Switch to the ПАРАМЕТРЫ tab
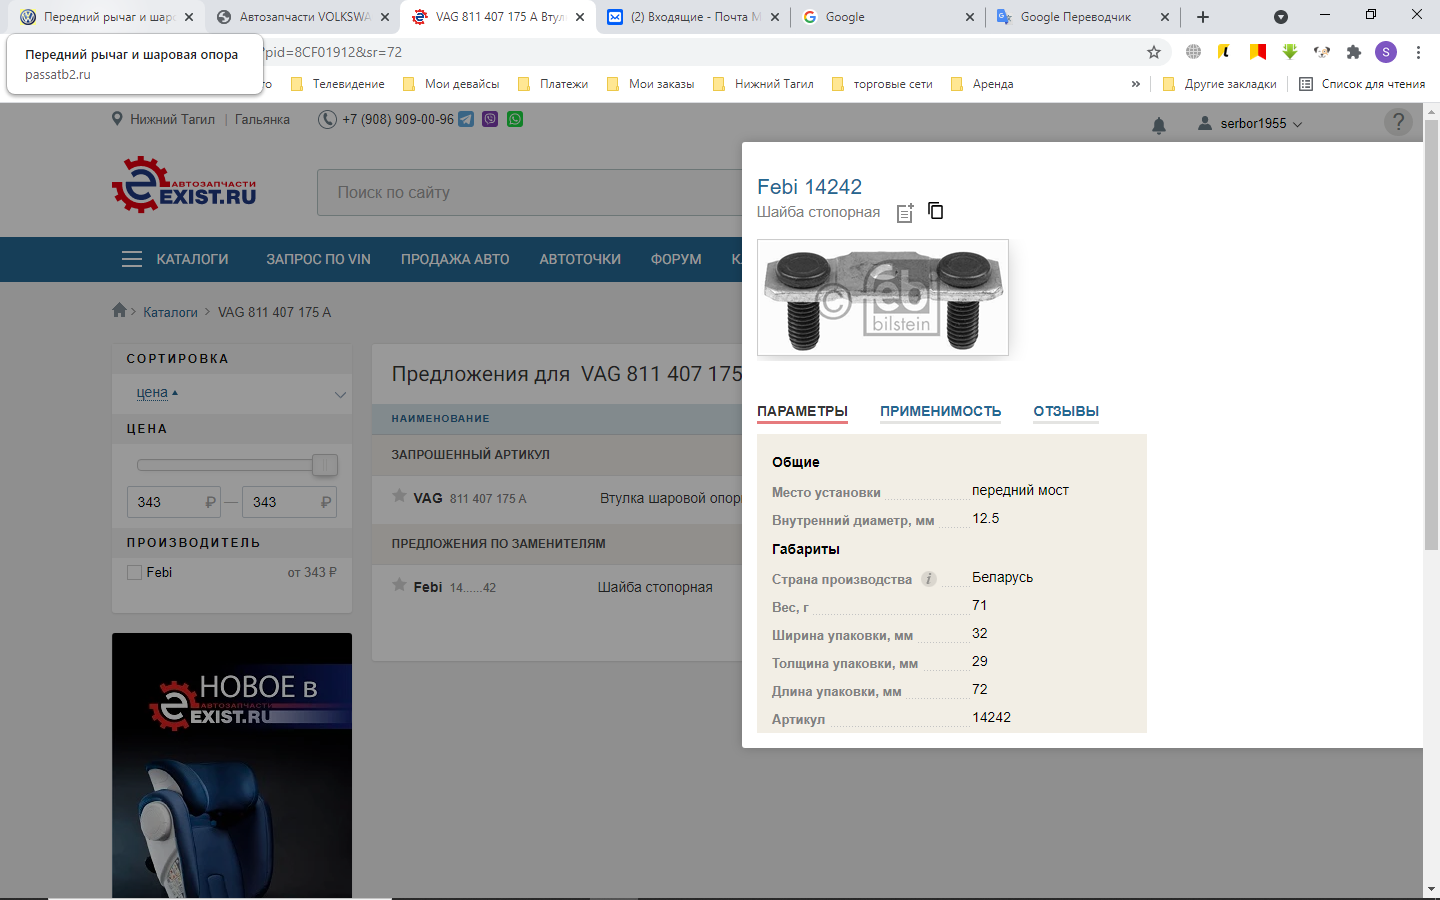The width and height of the screenshot is (1440, 900). (x=802, y=411)
